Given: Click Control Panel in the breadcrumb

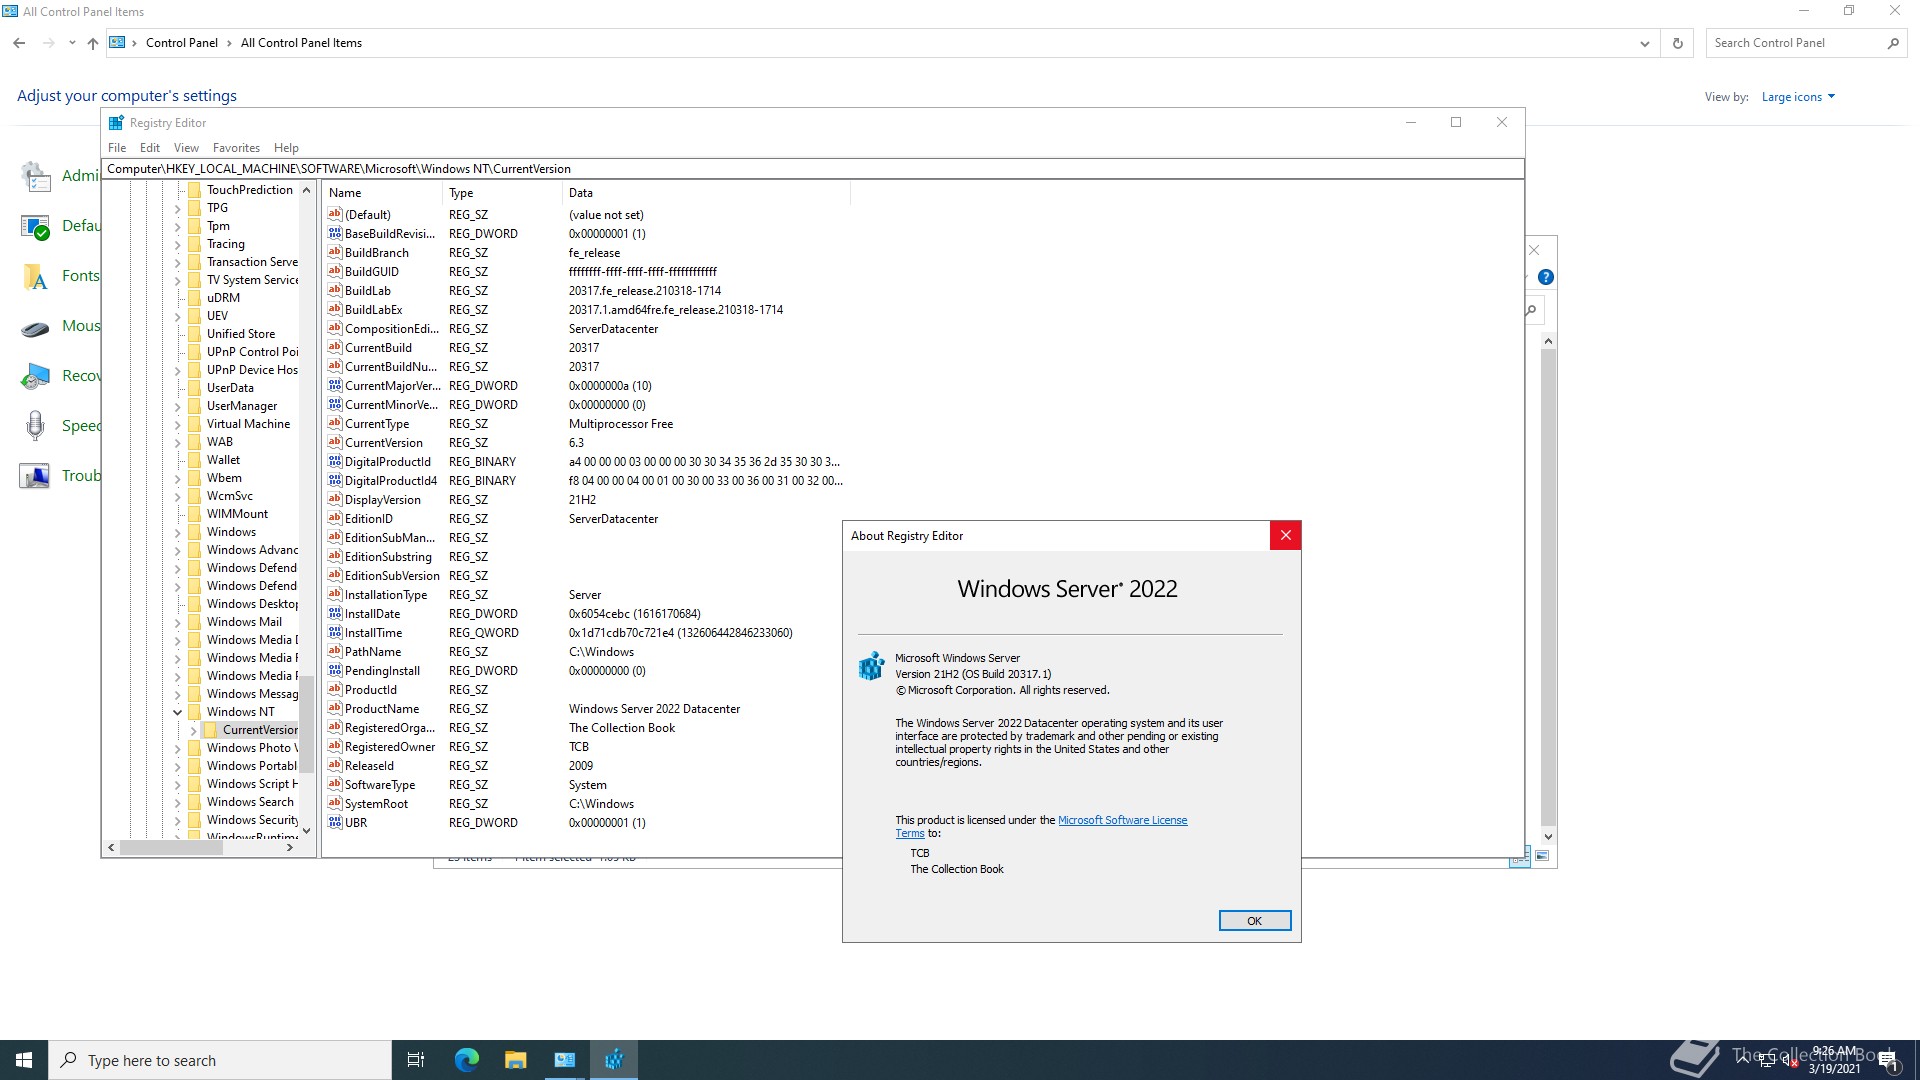Looking at the screenshot, I should pyautogui.click(x=182, y=43).
